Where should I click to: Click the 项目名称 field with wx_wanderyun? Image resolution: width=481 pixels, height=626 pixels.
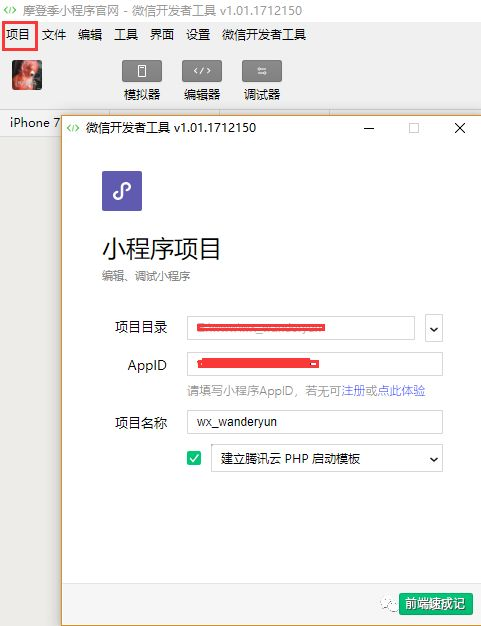315,422
